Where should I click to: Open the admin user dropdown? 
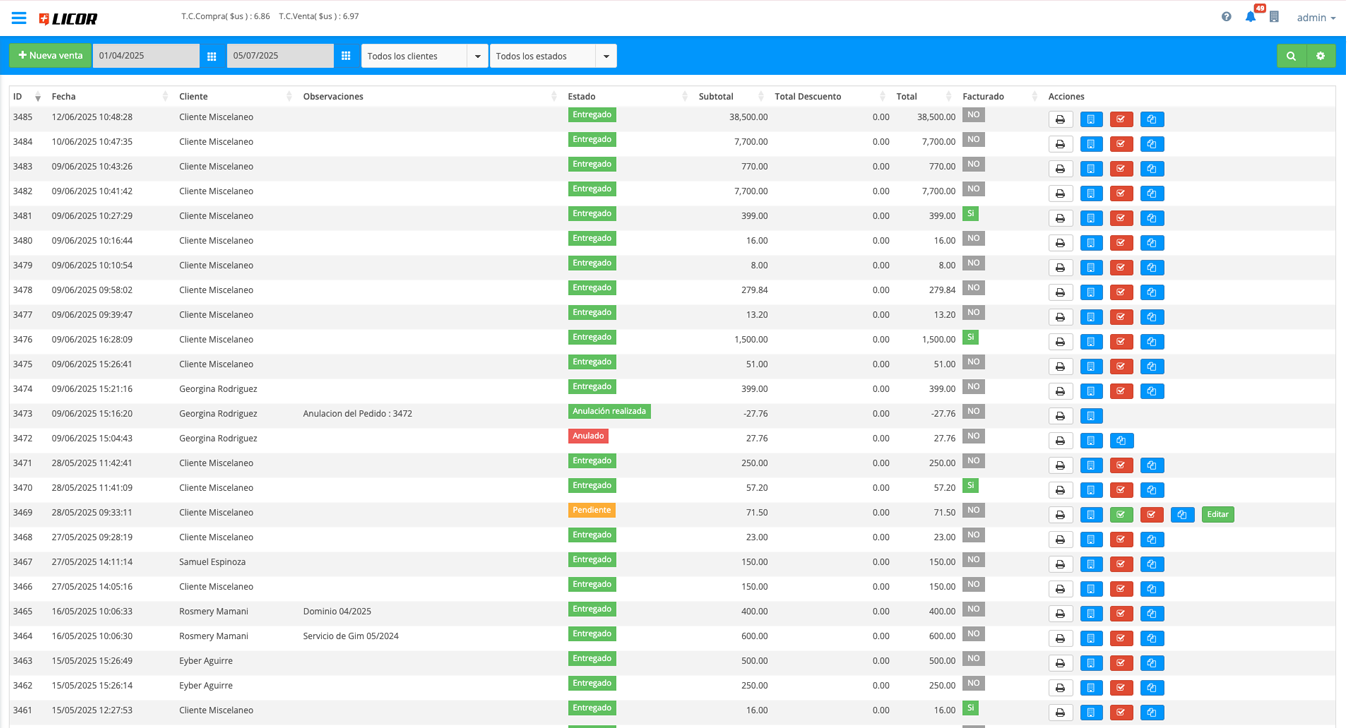point(1315,18)
